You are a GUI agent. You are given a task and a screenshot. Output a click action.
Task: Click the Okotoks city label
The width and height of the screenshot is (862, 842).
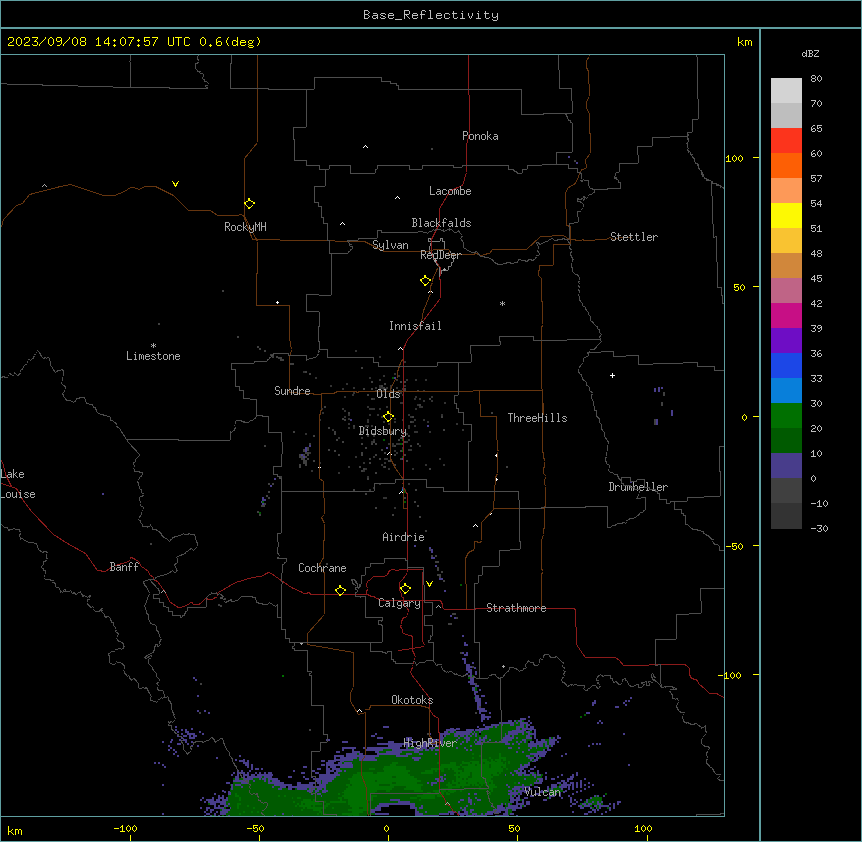coord(412,700)
